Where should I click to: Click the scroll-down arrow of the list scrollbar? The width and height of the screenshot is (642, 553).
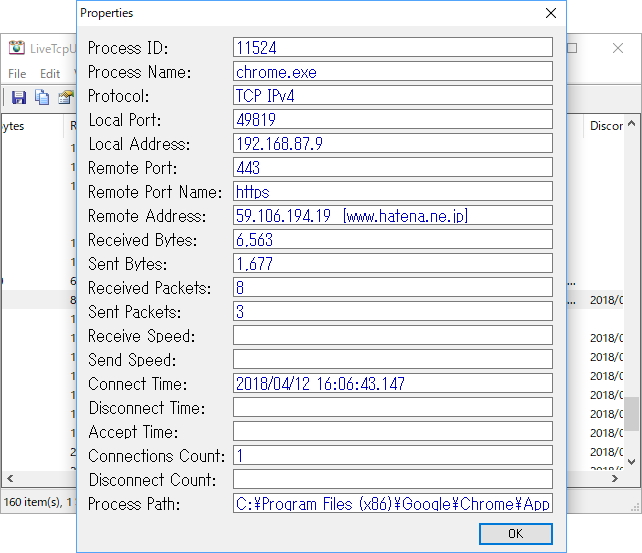click(632, 462)
